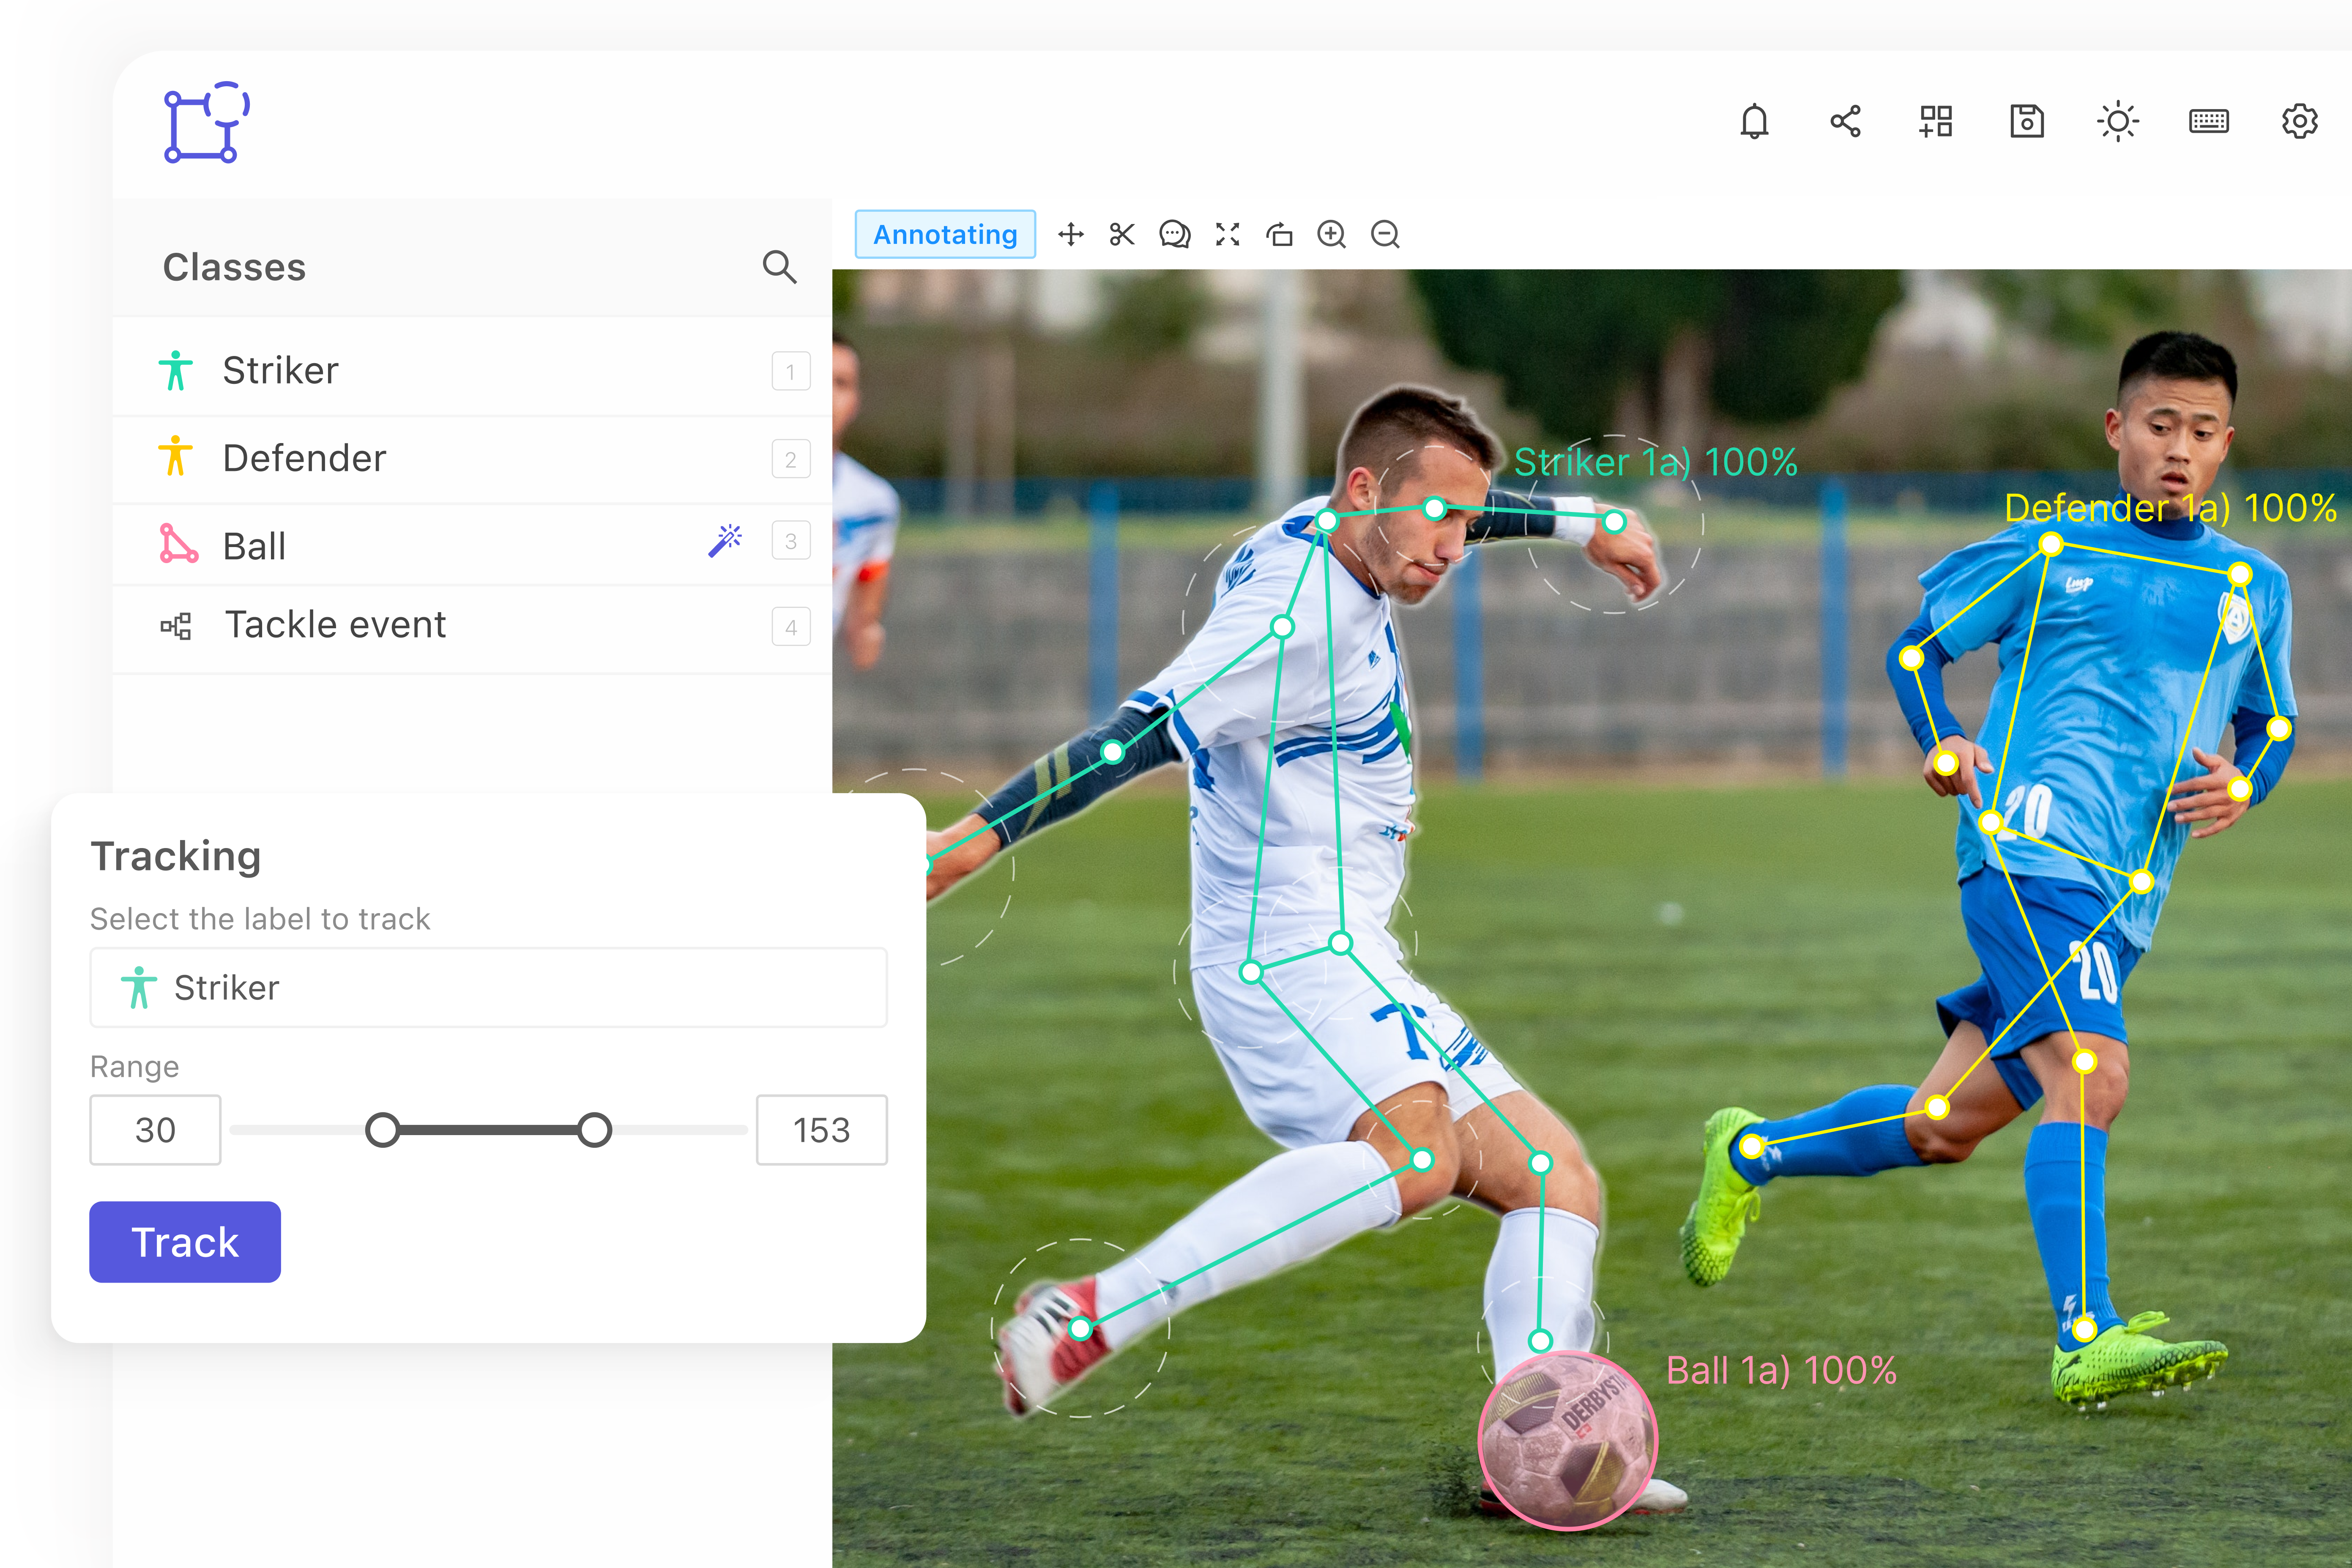The height and width of the screenshot is (1568, 2352).
Task: Select the pan/move tool in the toolbar
Action: point(1071,235)
